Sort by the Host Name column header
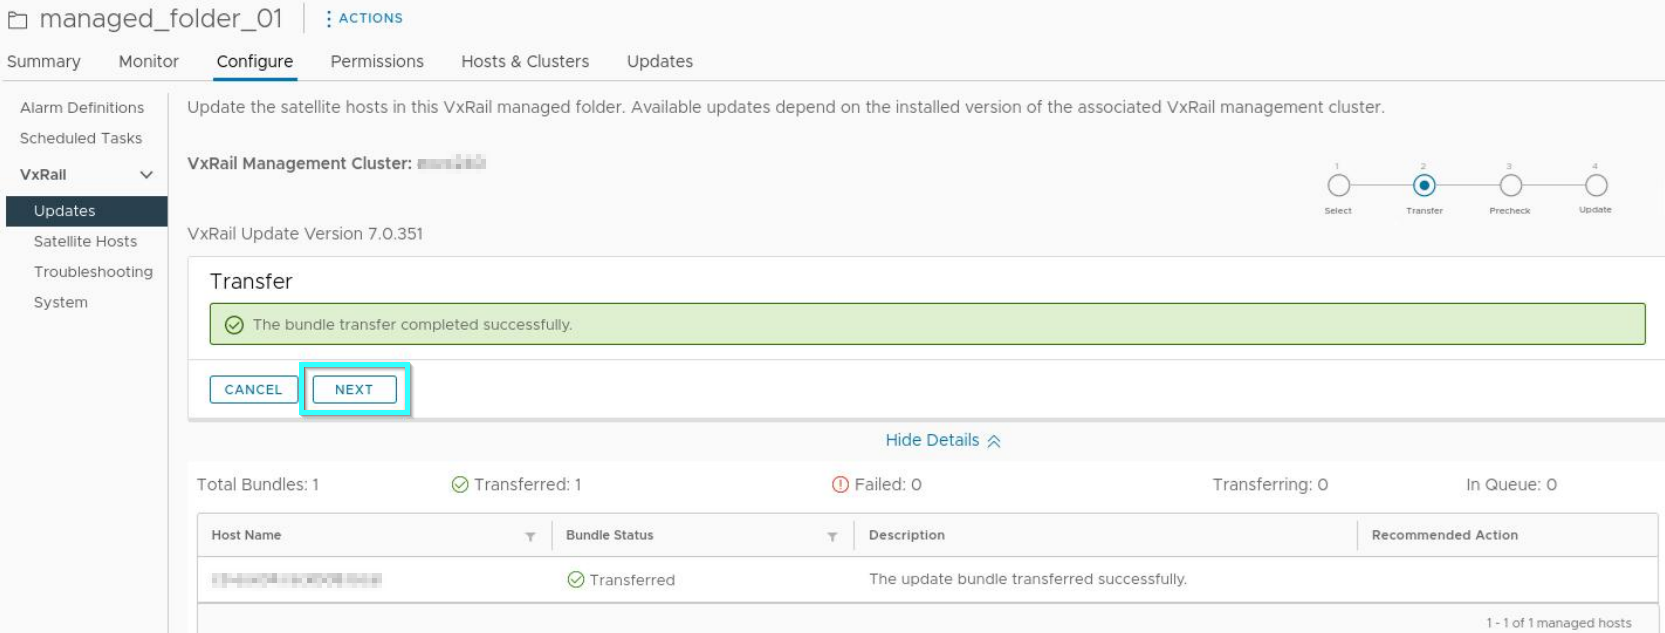This screenshot has width=1665, height=633. click(246, 535)
